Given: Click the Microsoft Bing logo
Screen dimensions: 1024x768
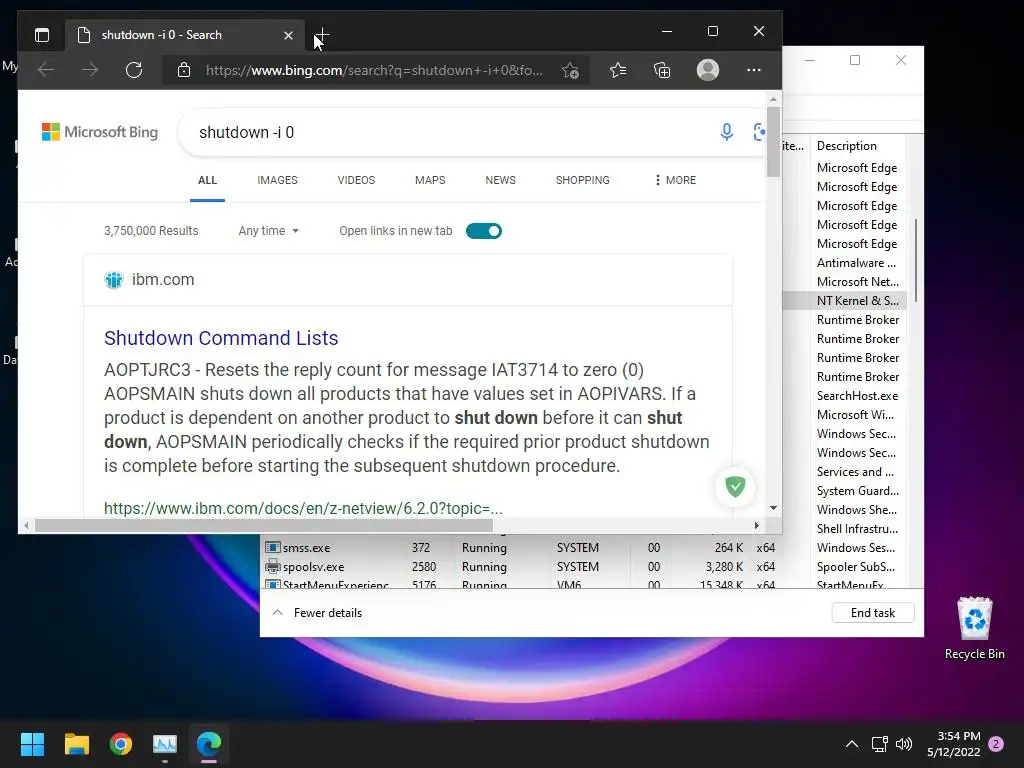Looking at the screenshot, I should click(100, 132).
